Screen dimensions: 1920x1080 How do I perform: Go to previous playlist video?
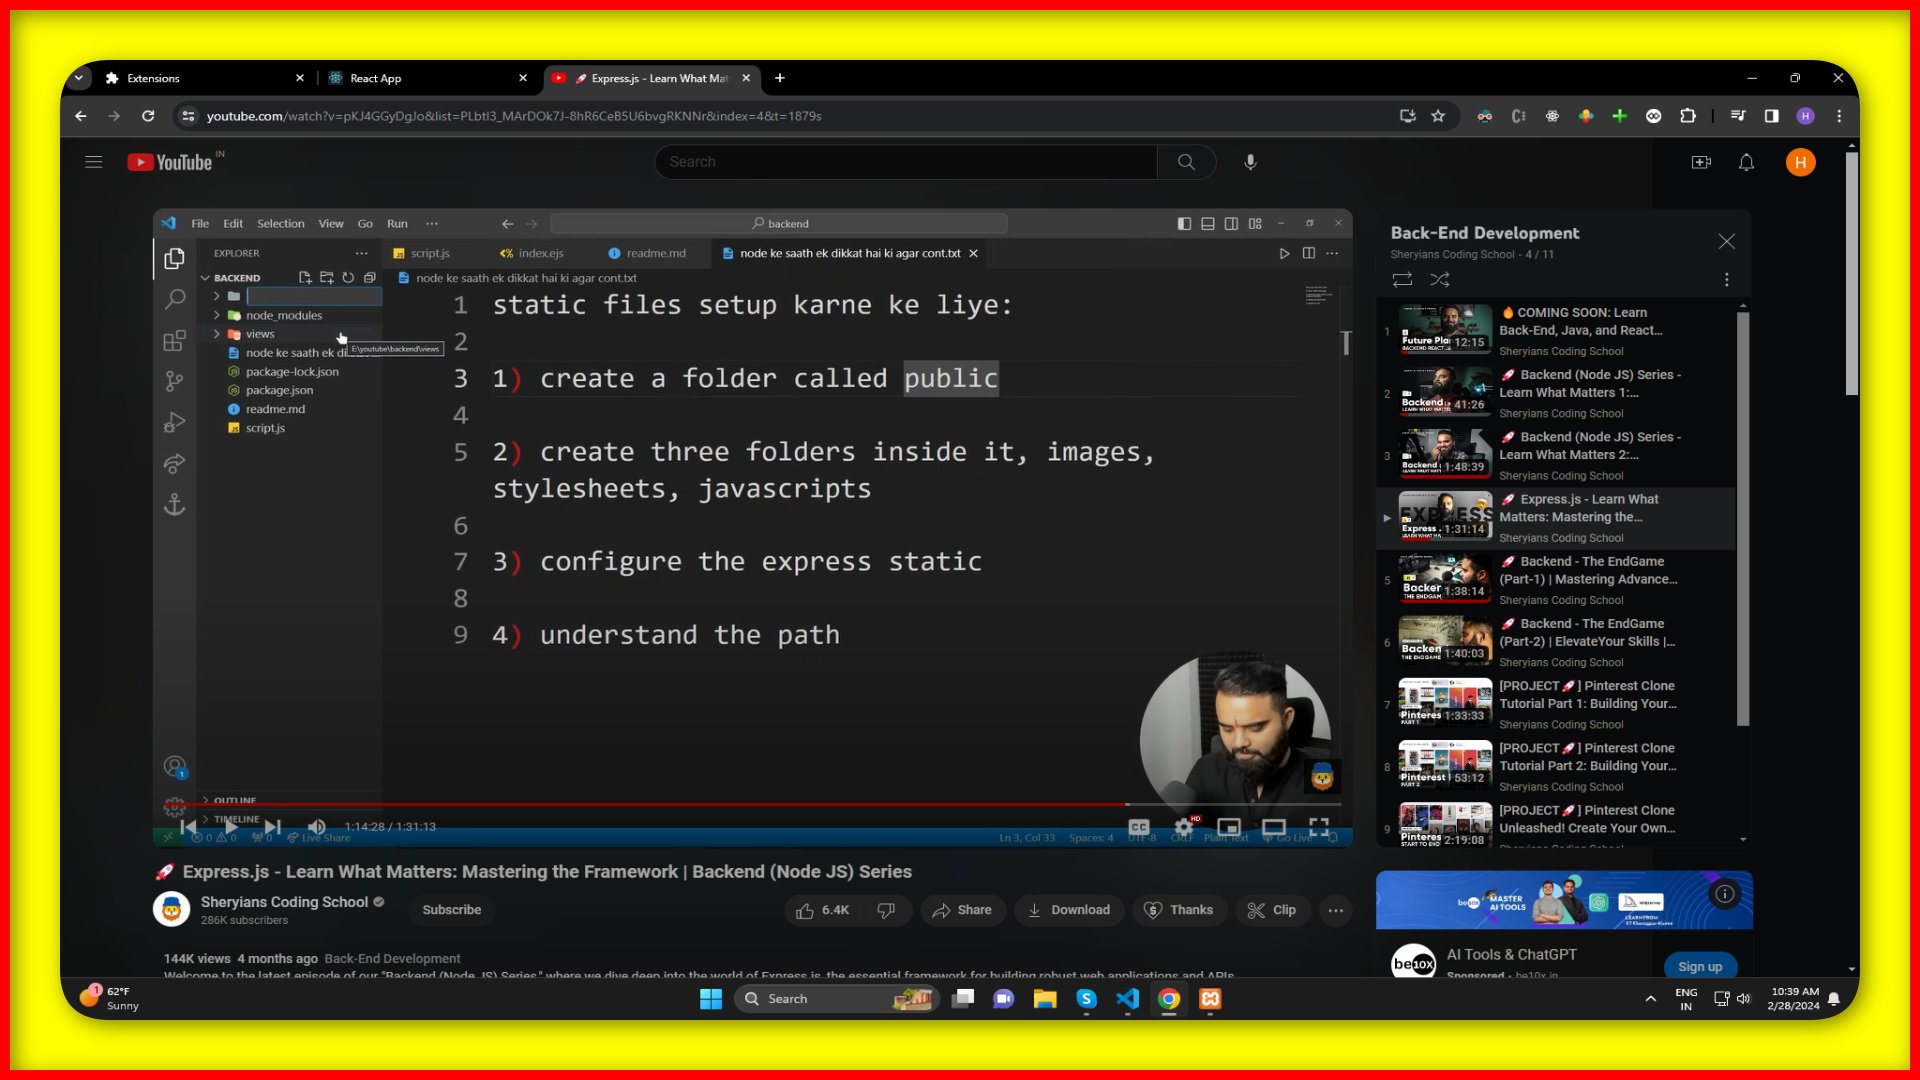pos(189,827)
